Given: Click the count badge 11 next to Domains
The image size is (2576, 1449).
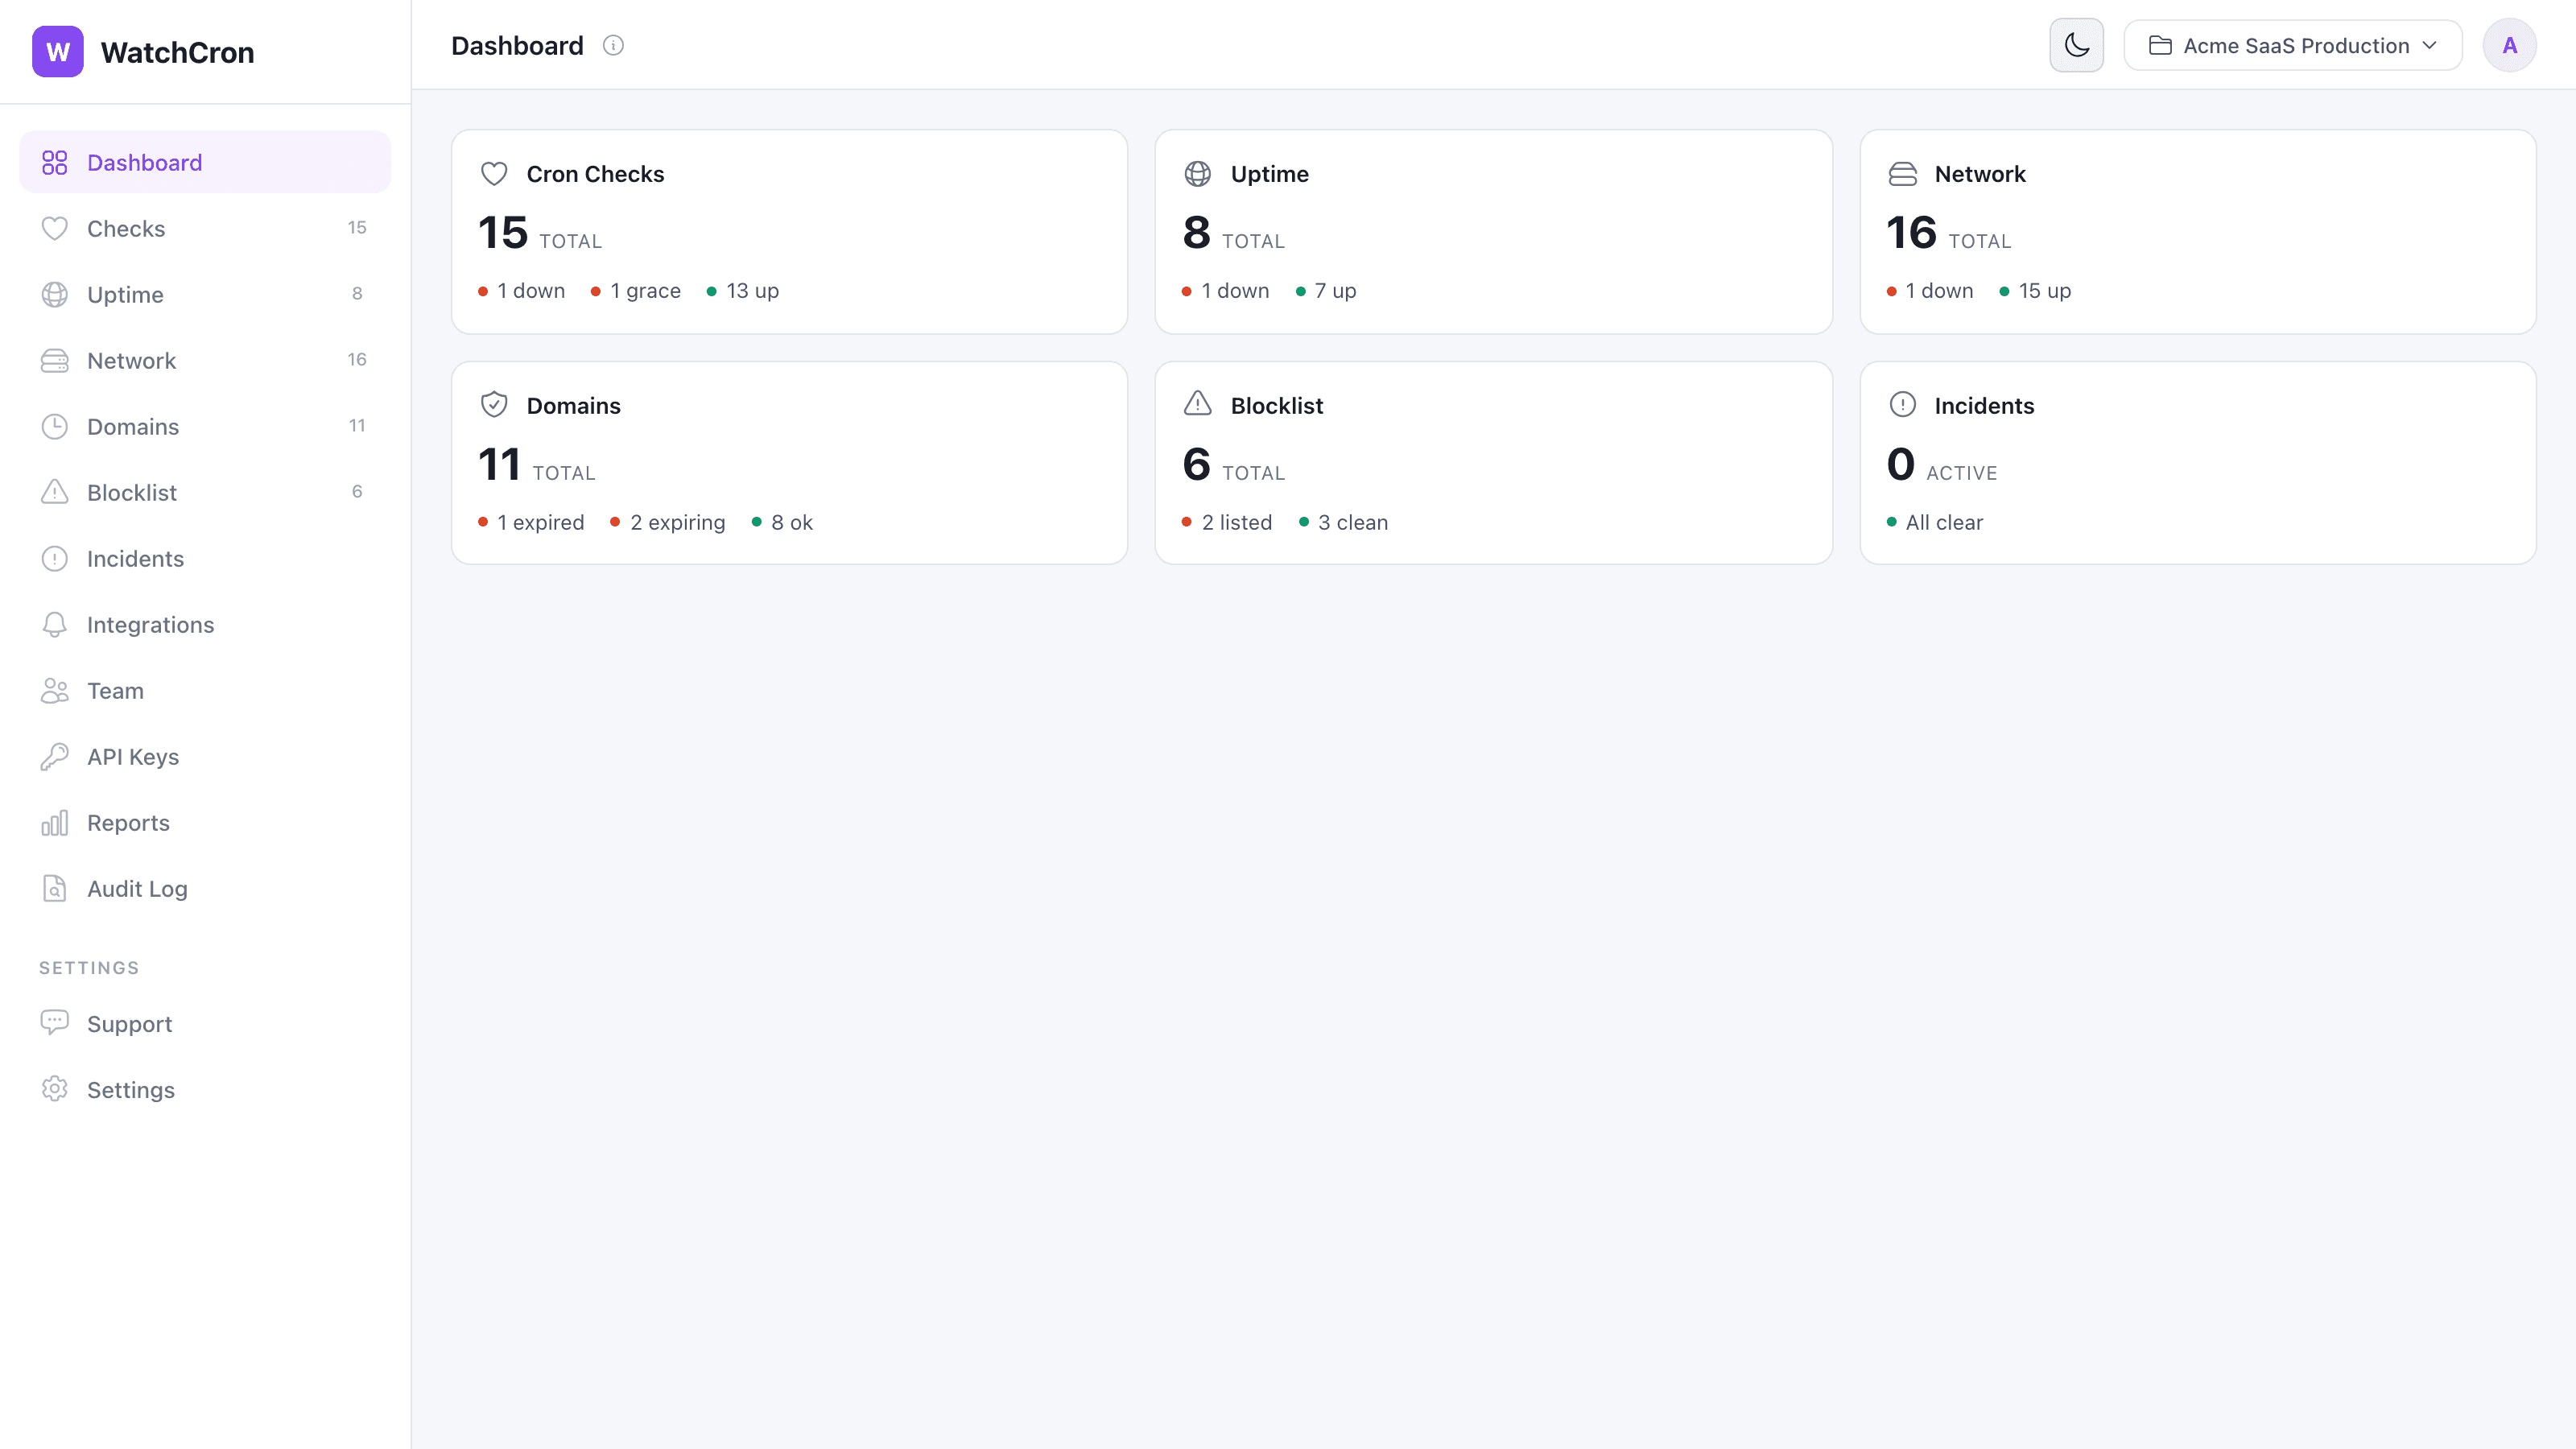Looking at the screenshot, I should coord(357,425).
